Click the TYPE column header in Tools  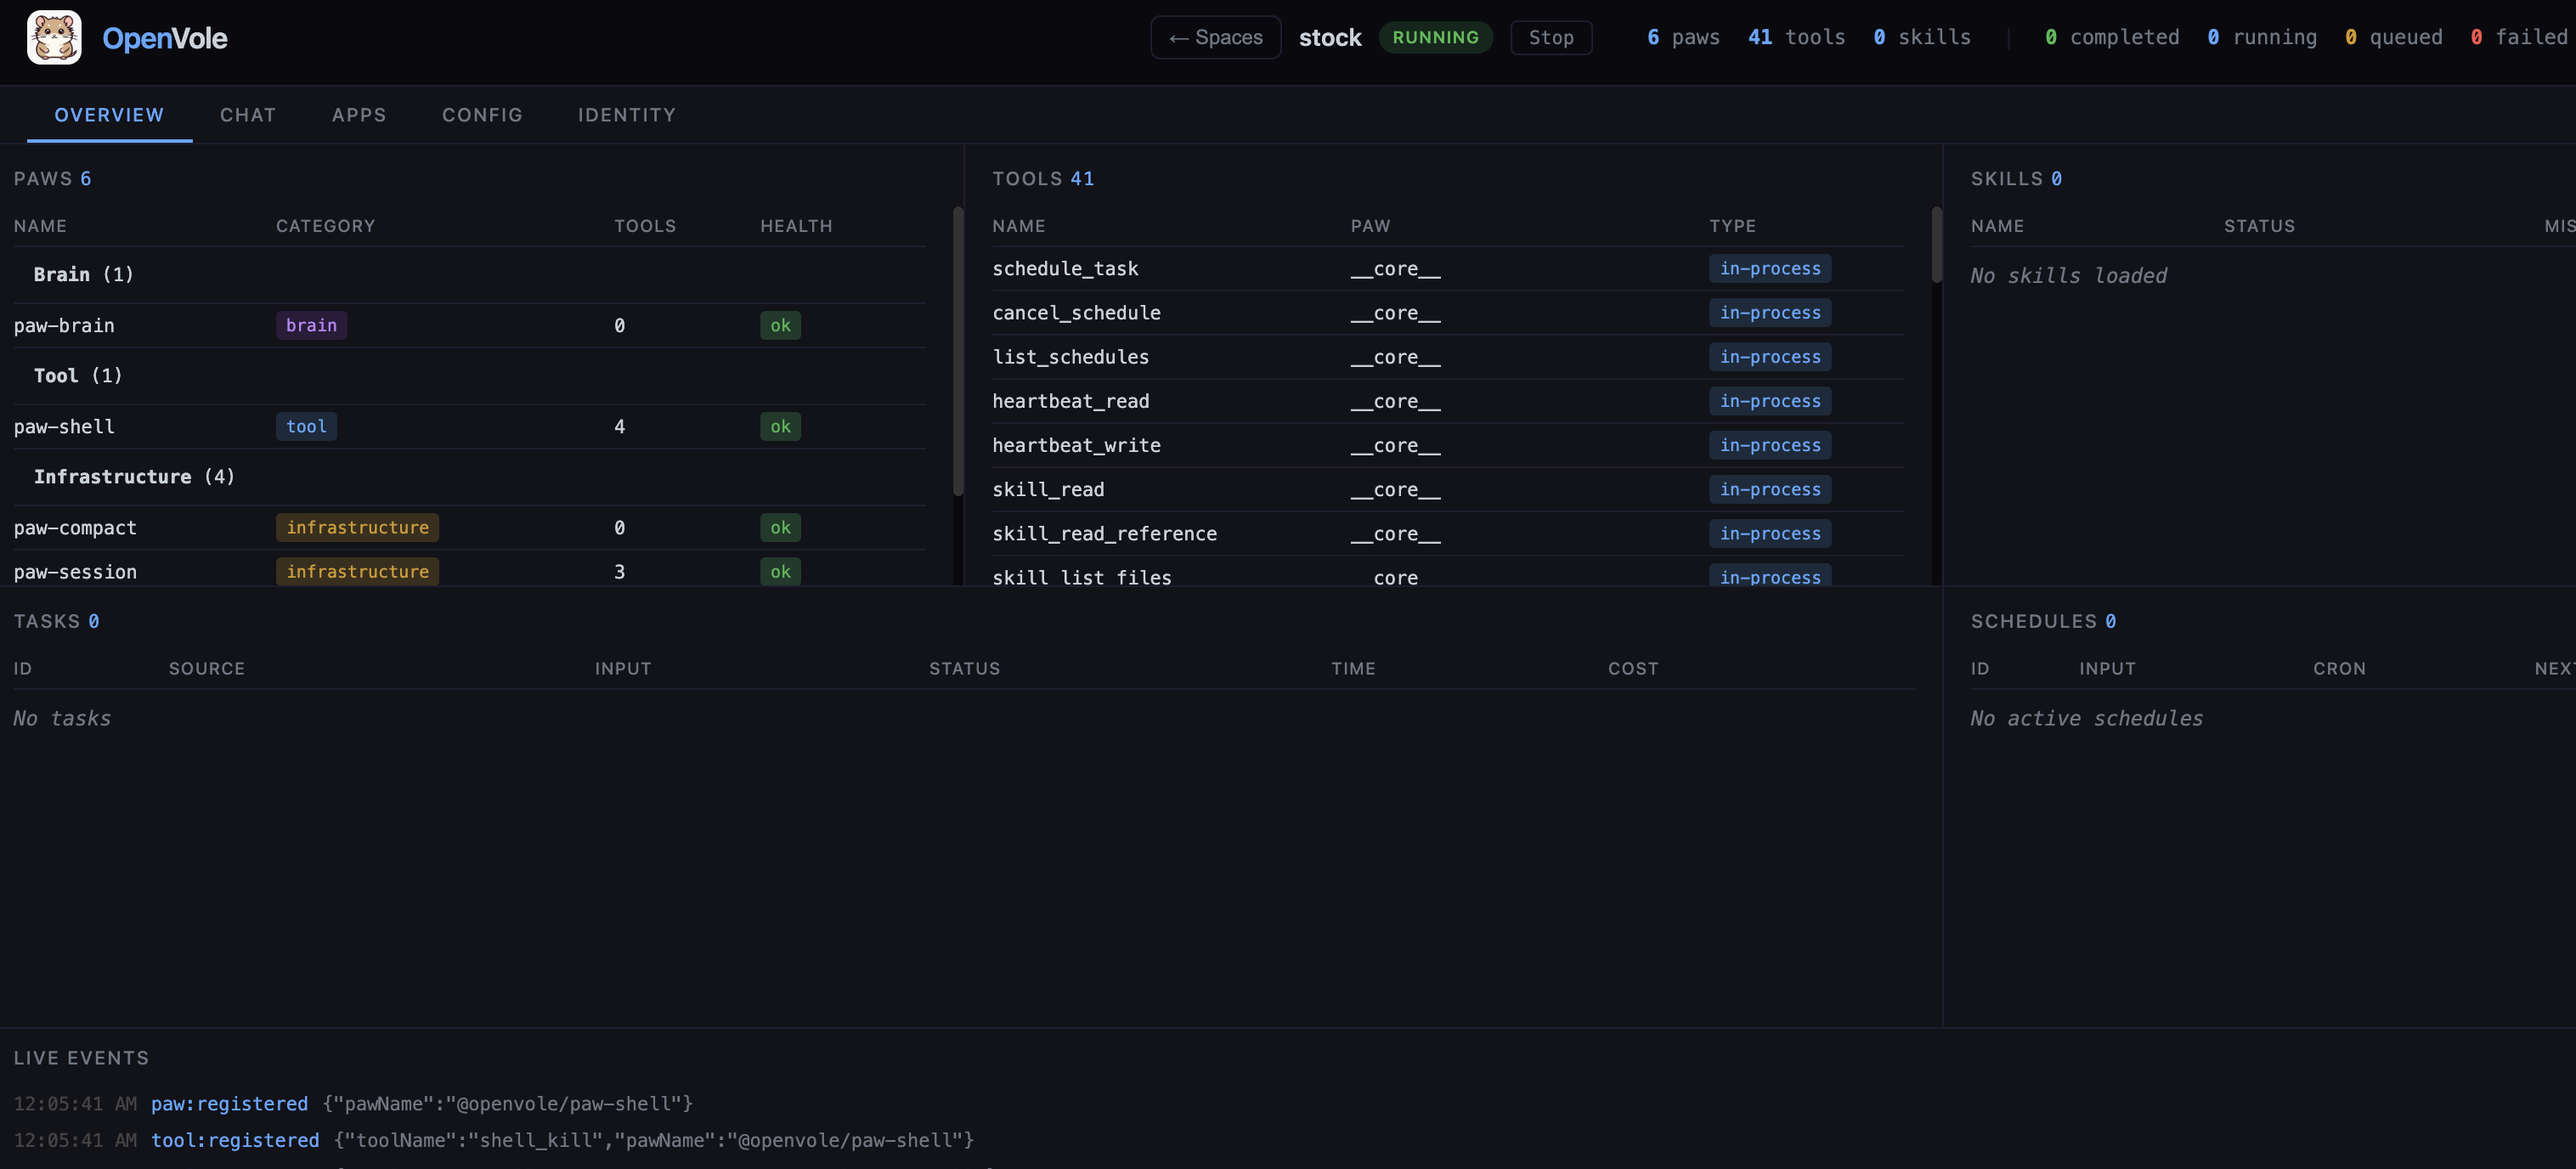point(1732,226)
